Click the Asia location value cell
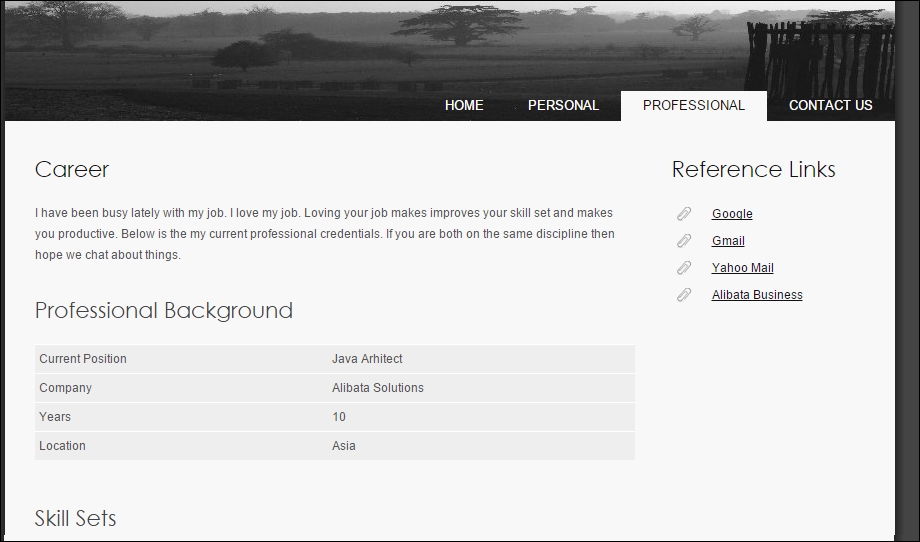920x542 pixels. [x=344, y=446]
